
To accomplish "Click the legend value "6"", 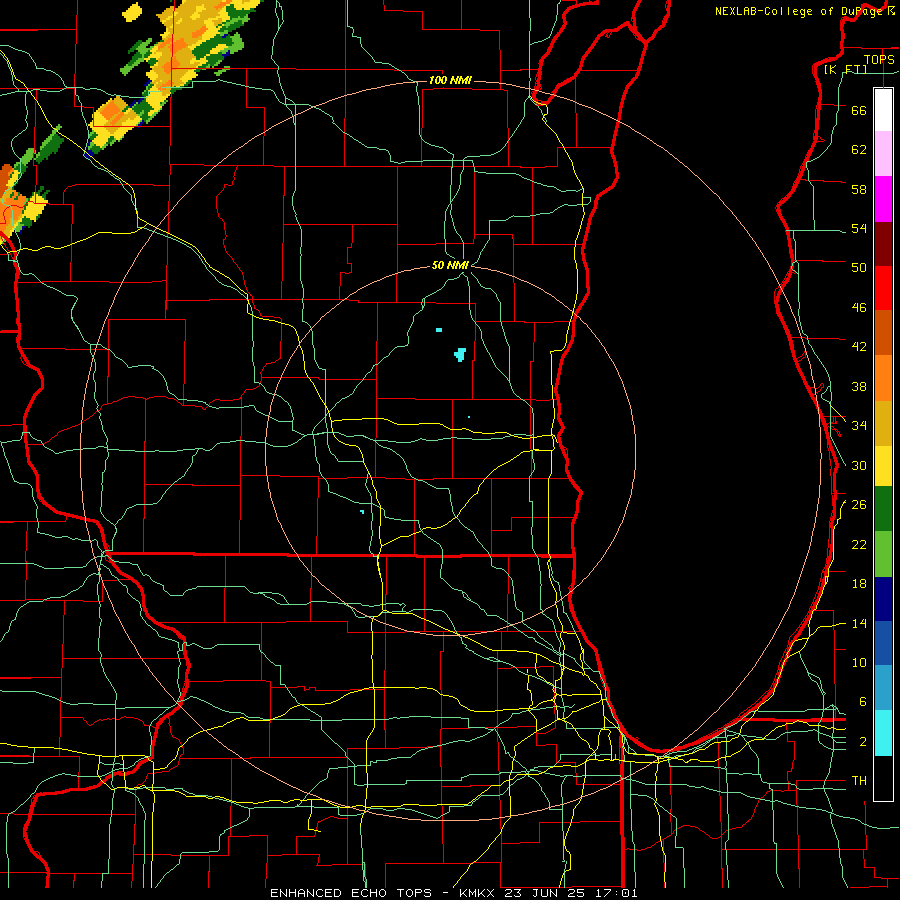I will coord(863,702).
